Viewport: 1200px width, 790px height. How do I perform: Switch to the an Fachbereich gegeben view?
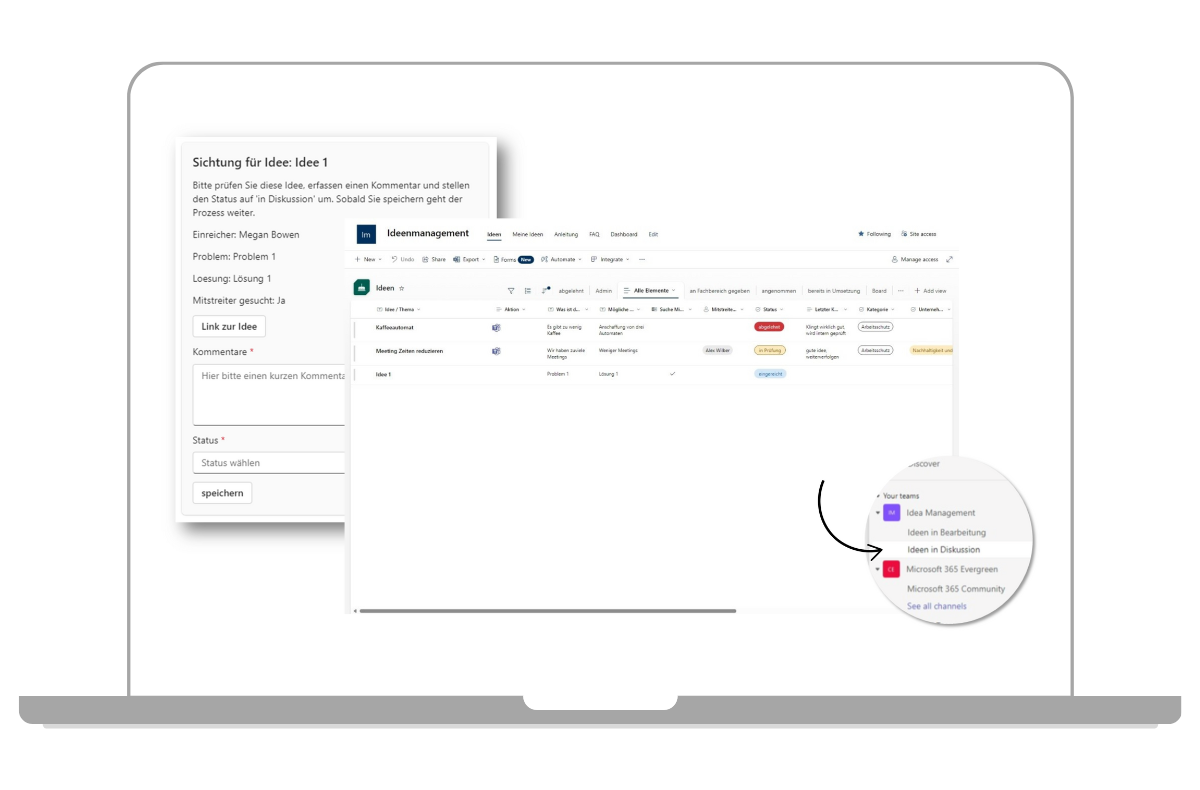coord(719,291)
